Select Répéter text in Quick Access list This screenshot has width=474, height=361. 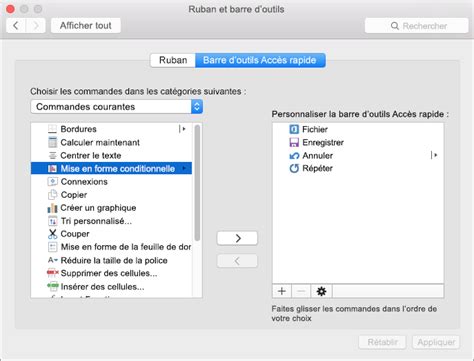[317, 168]
